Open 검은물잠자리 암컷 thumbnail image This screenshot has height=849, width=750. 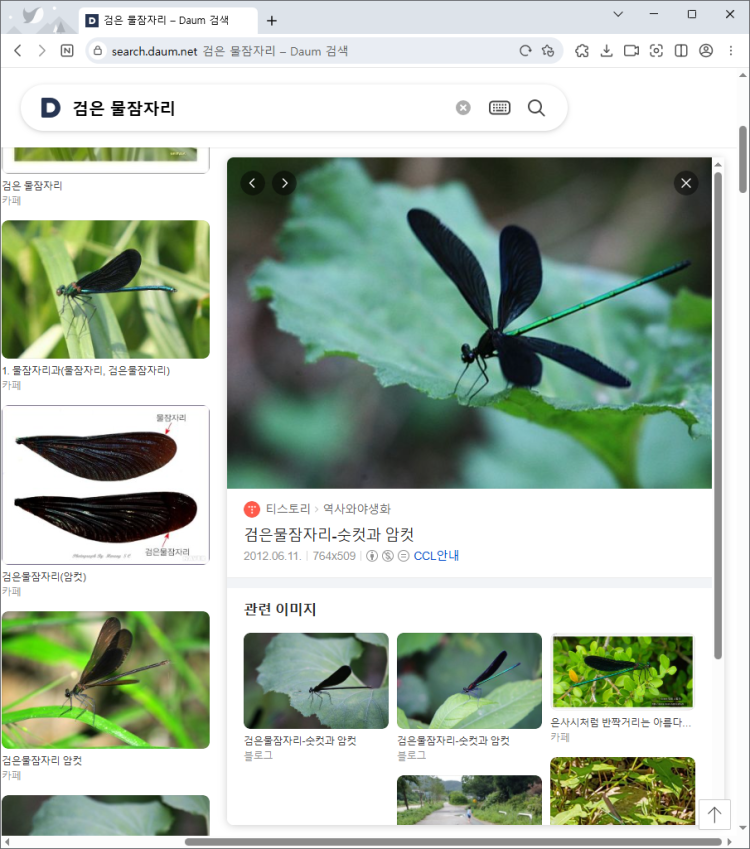point(106,680)
